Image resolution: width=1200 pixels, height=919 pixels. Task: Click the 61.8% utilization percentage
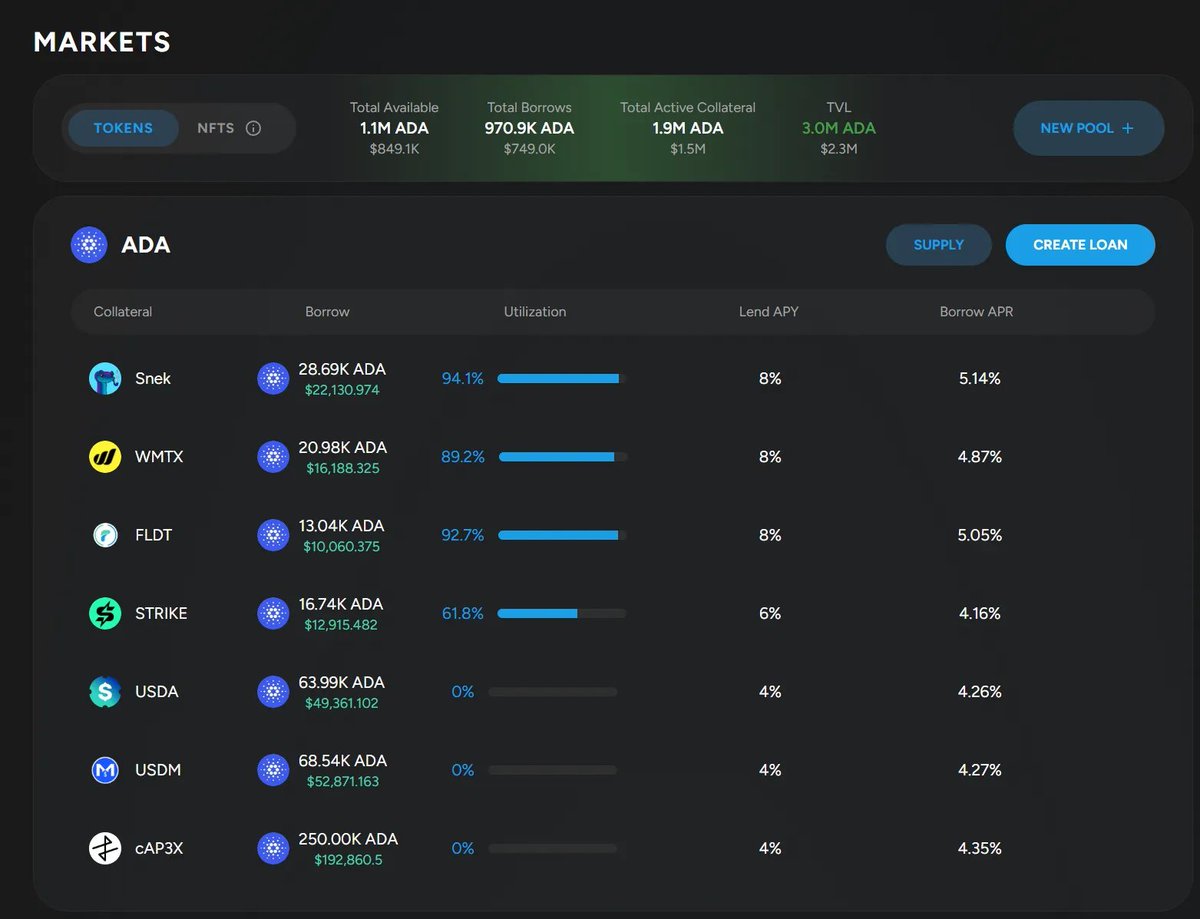pyautogui.click(x=463, y=613)
